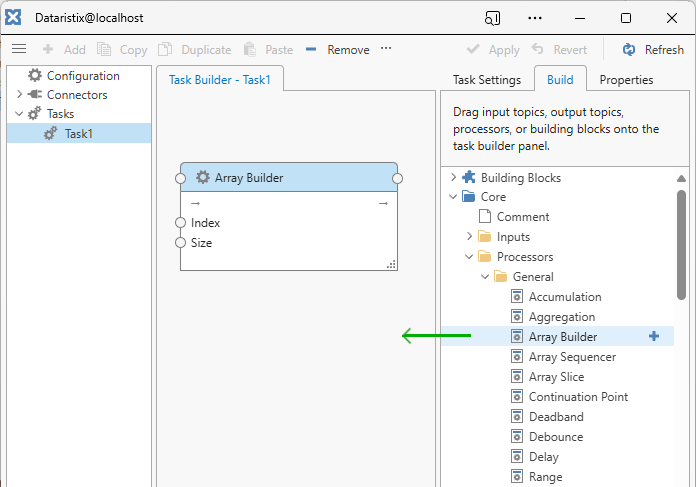The image size is (696, 487).
Task: Expand the Building Blocks node
Action: [x=453, y=177]
